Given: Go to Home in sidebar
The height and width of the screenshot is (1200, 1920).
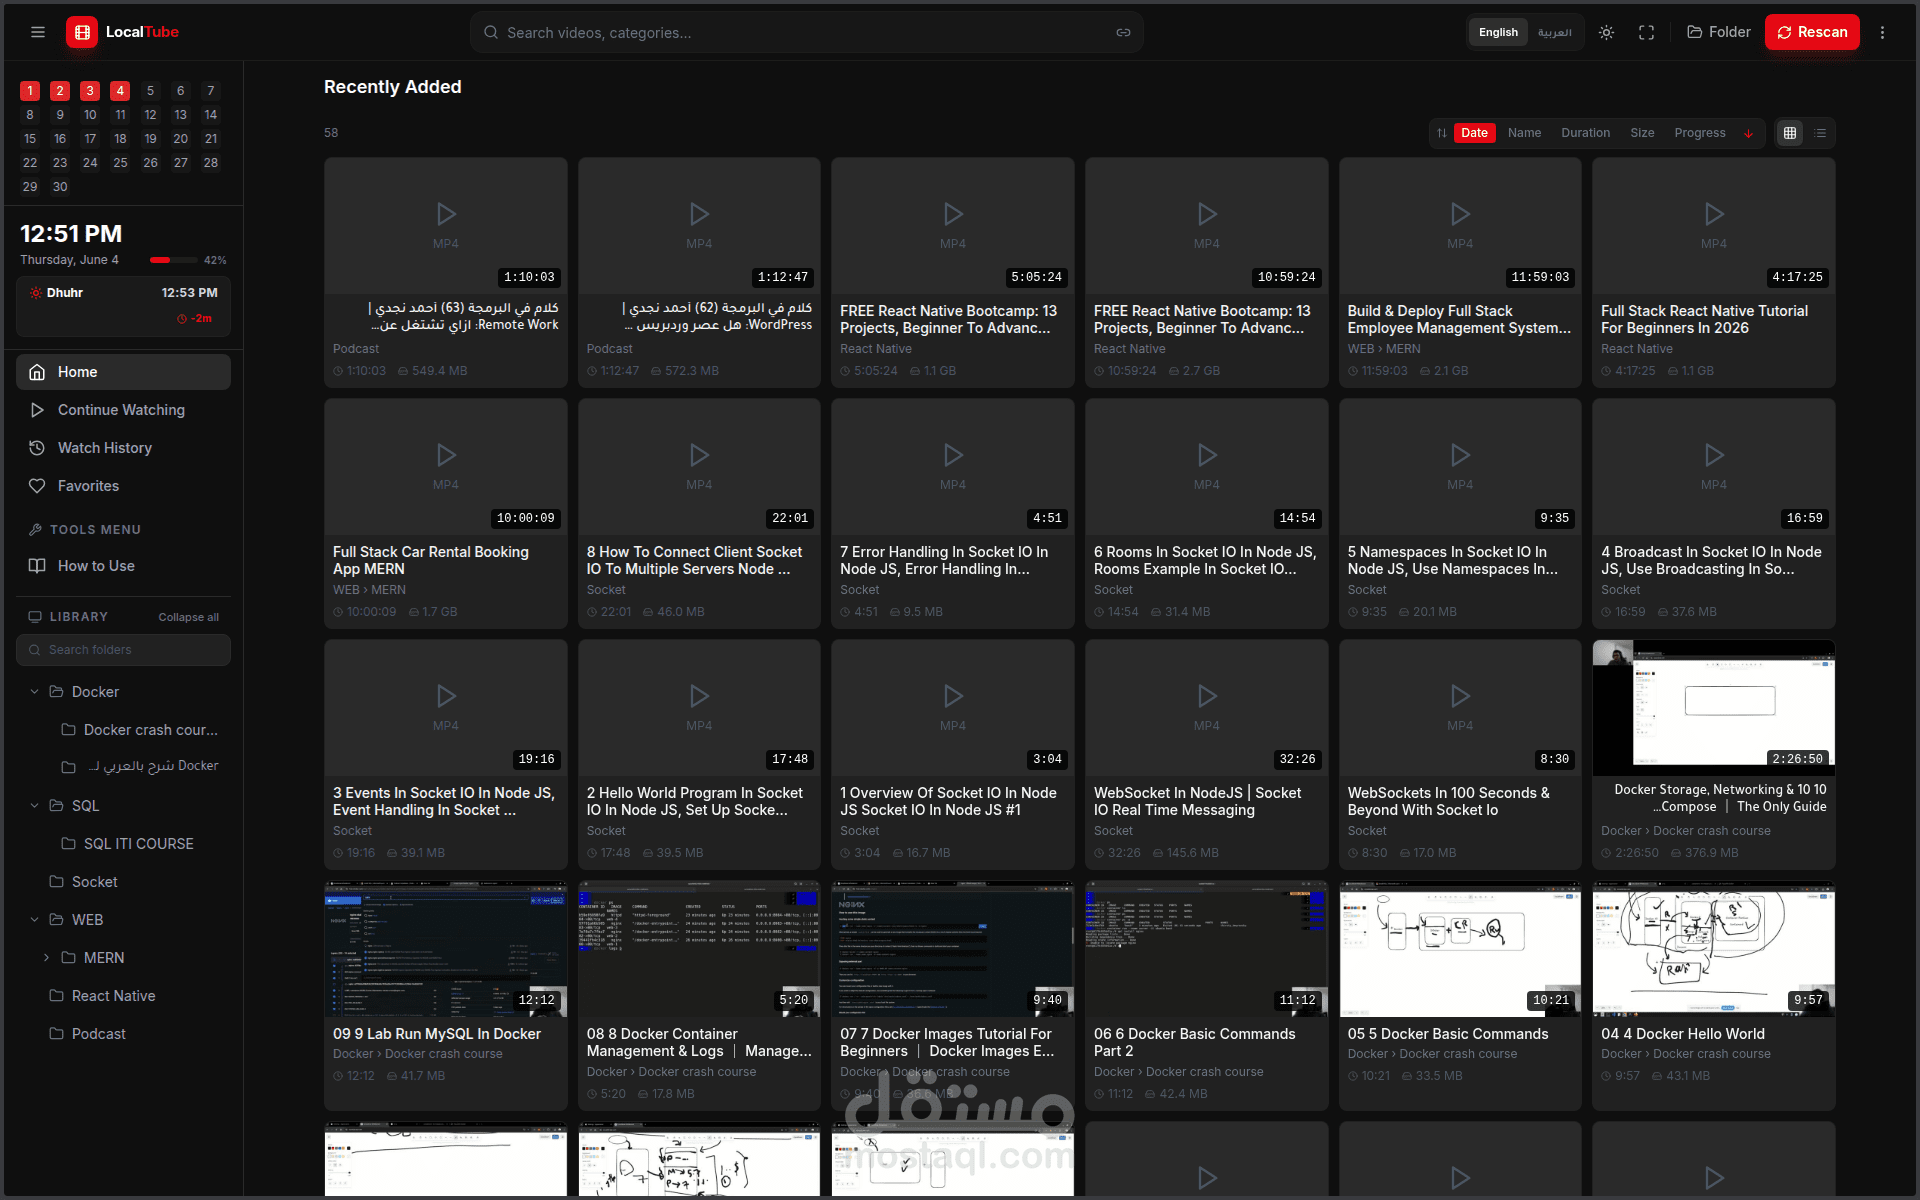Looking at the screenshot, I should pos(123,372).
